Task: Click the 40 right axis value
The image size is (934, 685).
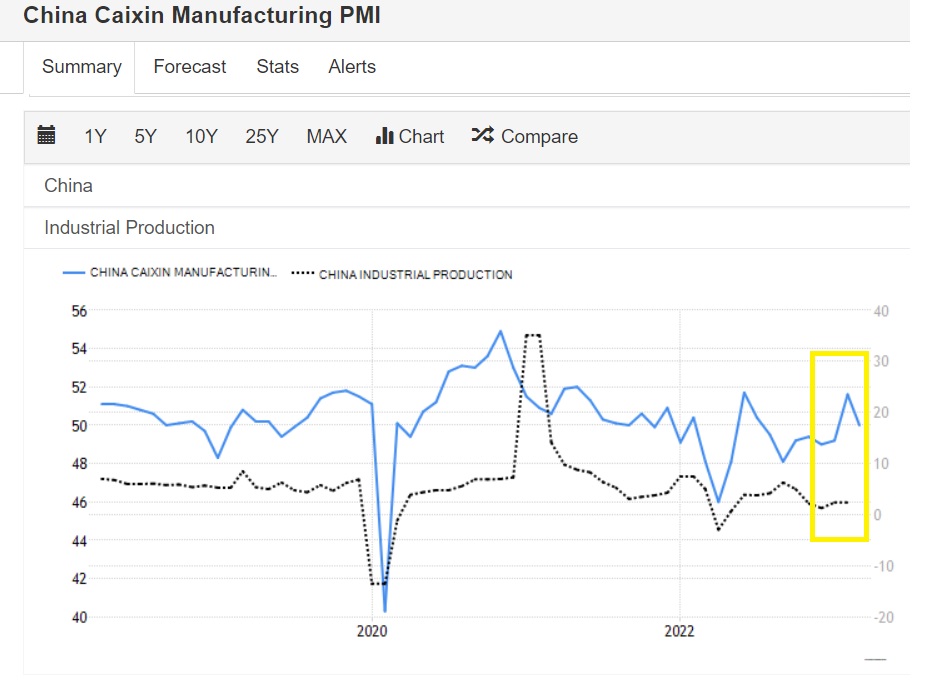Action: pyautogui.click(x=881, y=311)
